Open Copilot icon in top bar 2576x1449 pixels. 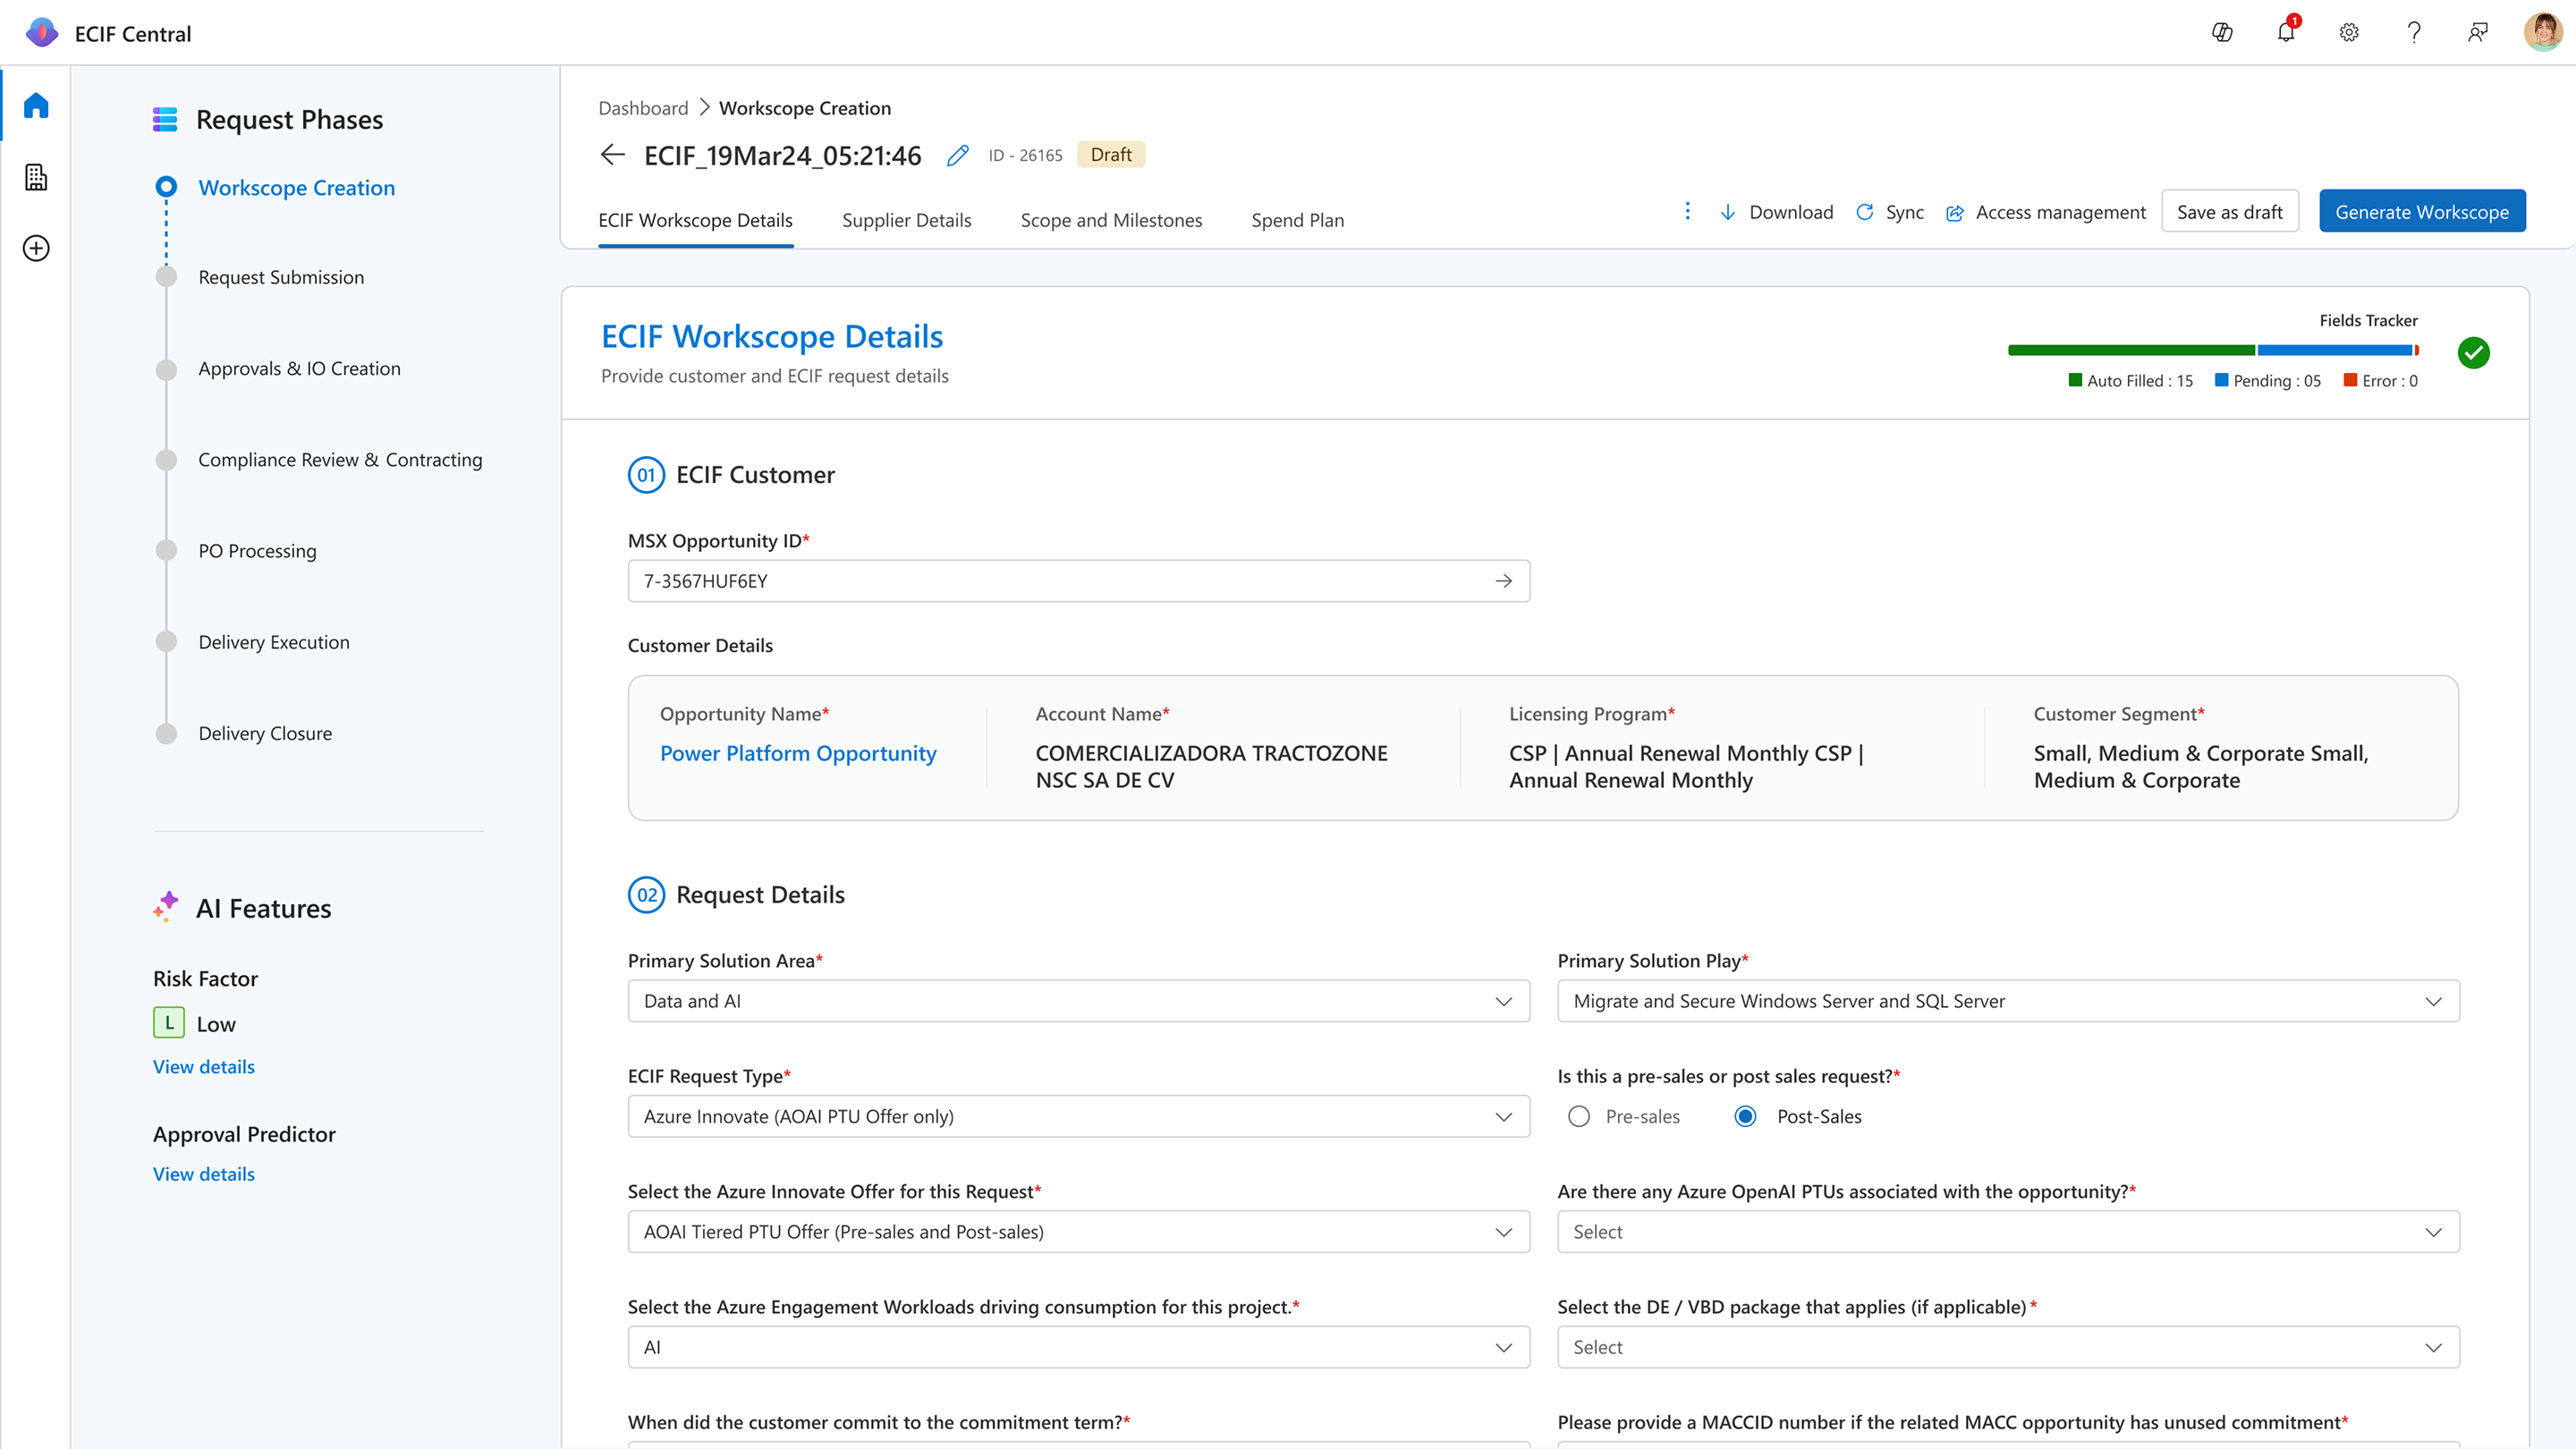[x=2221, y=33]
